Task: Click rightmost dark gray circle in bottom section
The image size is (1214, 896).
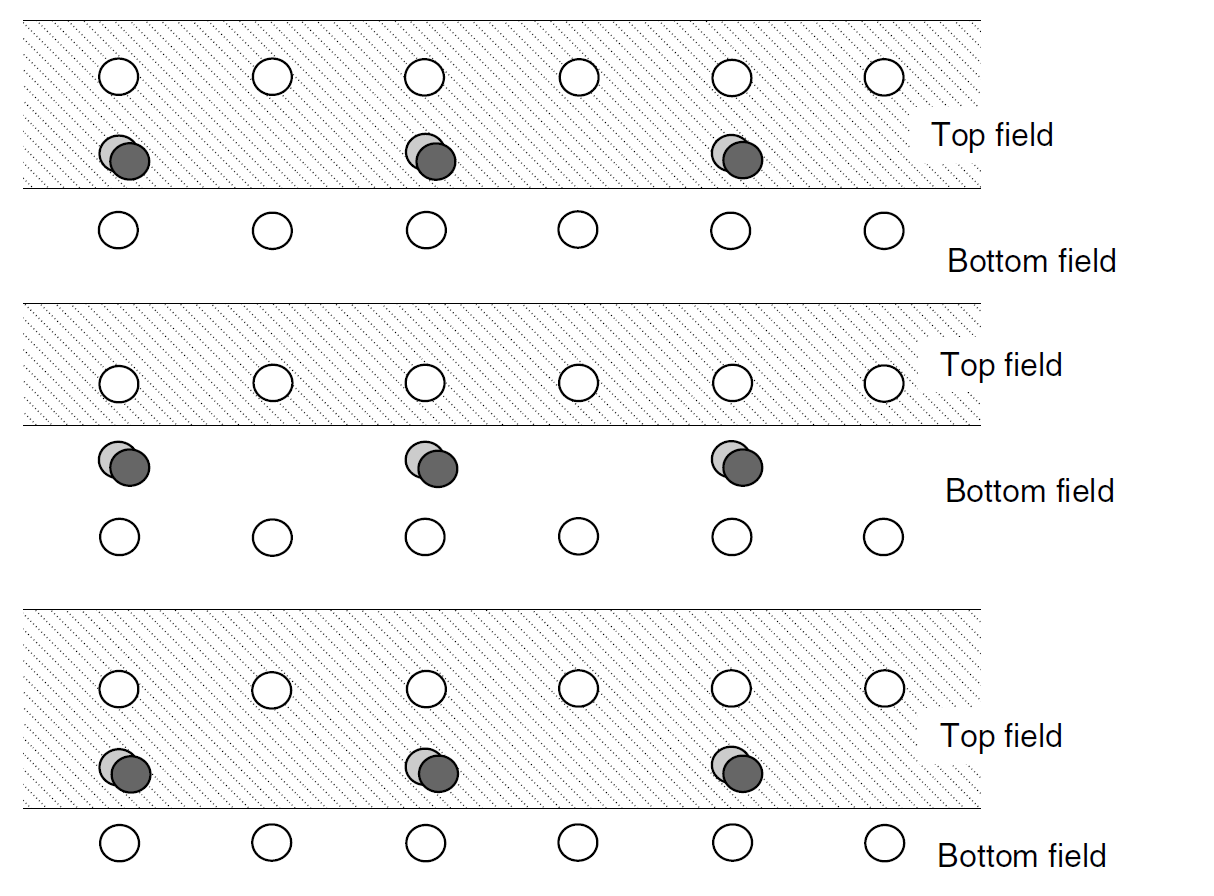Action: point(743,773)
